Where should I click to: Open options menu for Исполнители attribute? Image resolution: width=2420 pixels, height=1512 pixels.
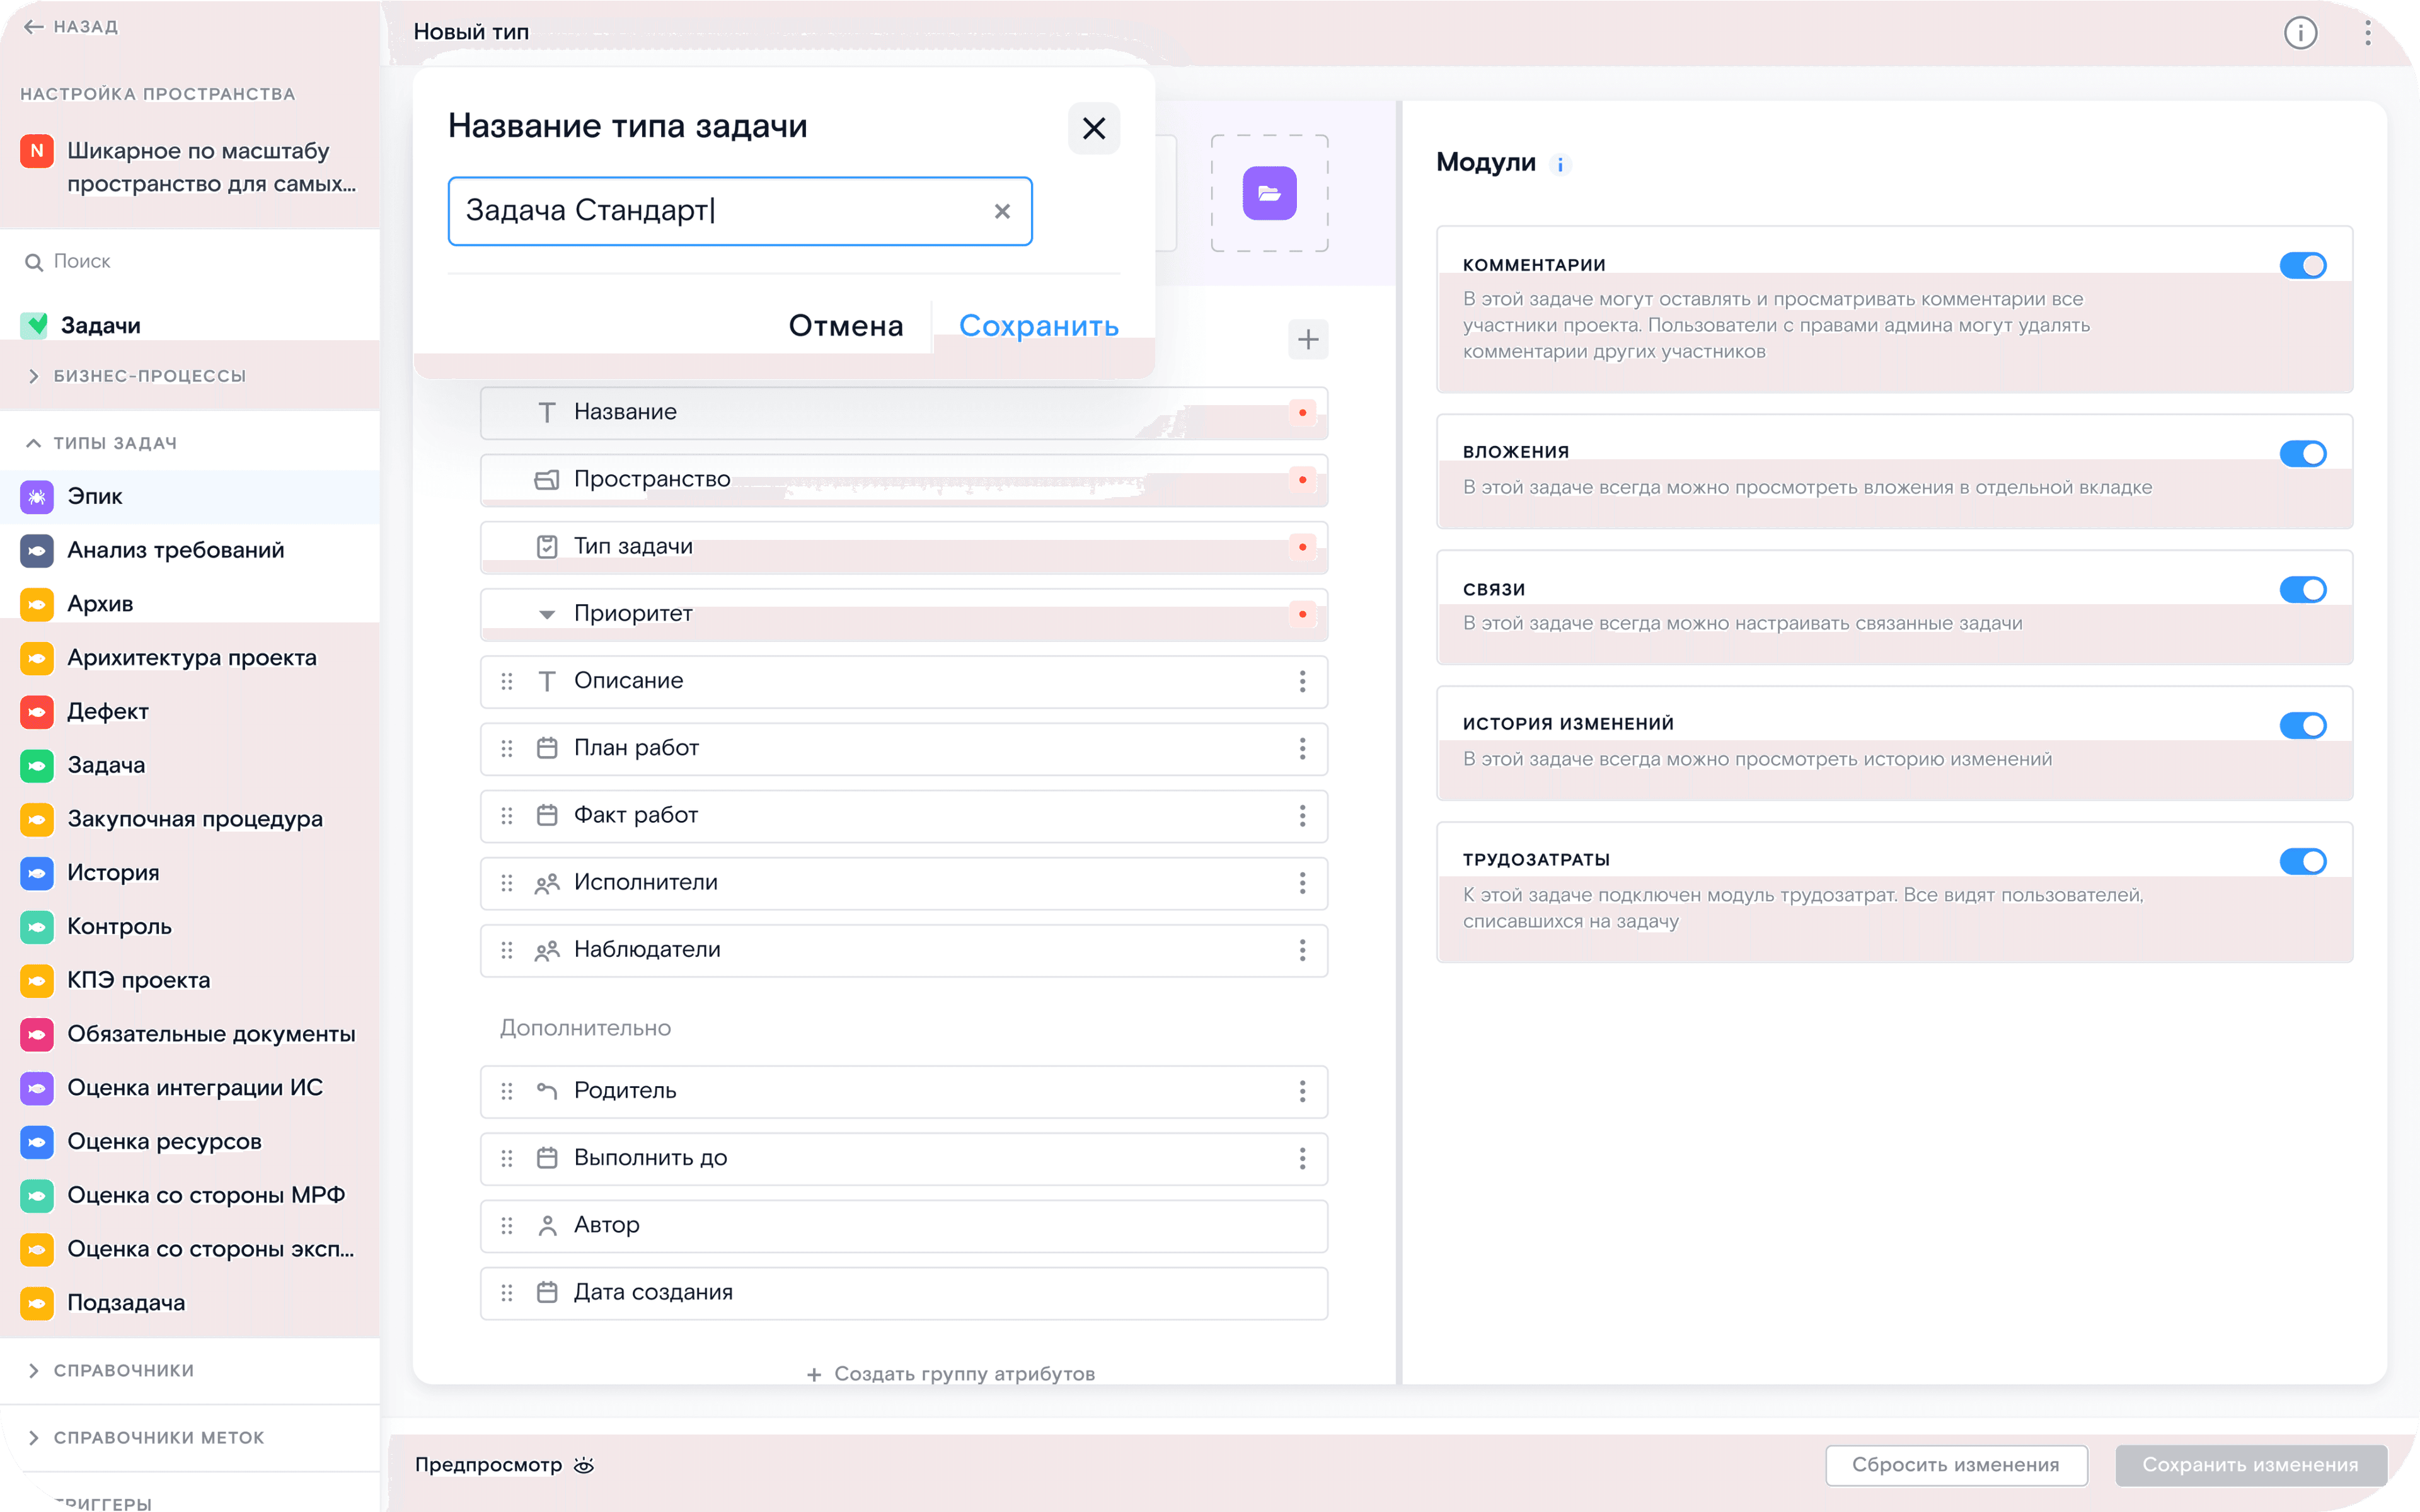1302,882
